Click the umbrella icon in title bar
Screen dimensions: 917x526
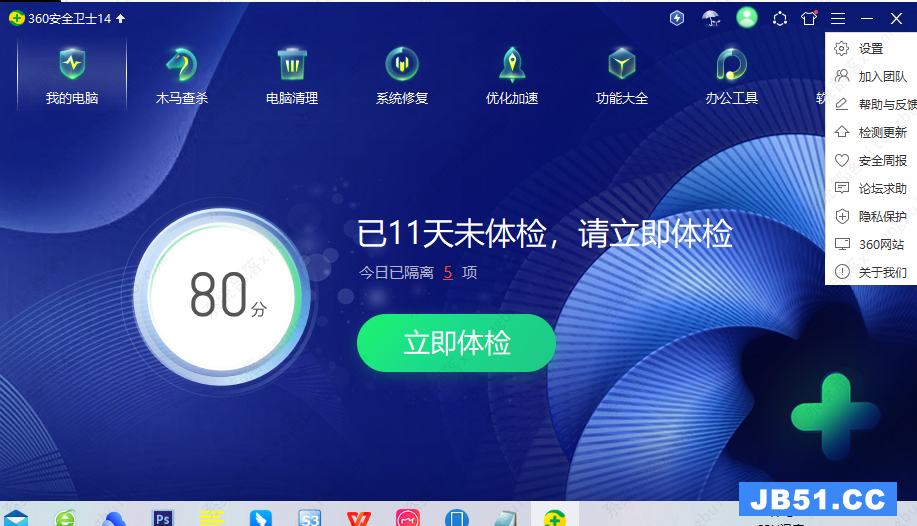click(x=711, y=18)
